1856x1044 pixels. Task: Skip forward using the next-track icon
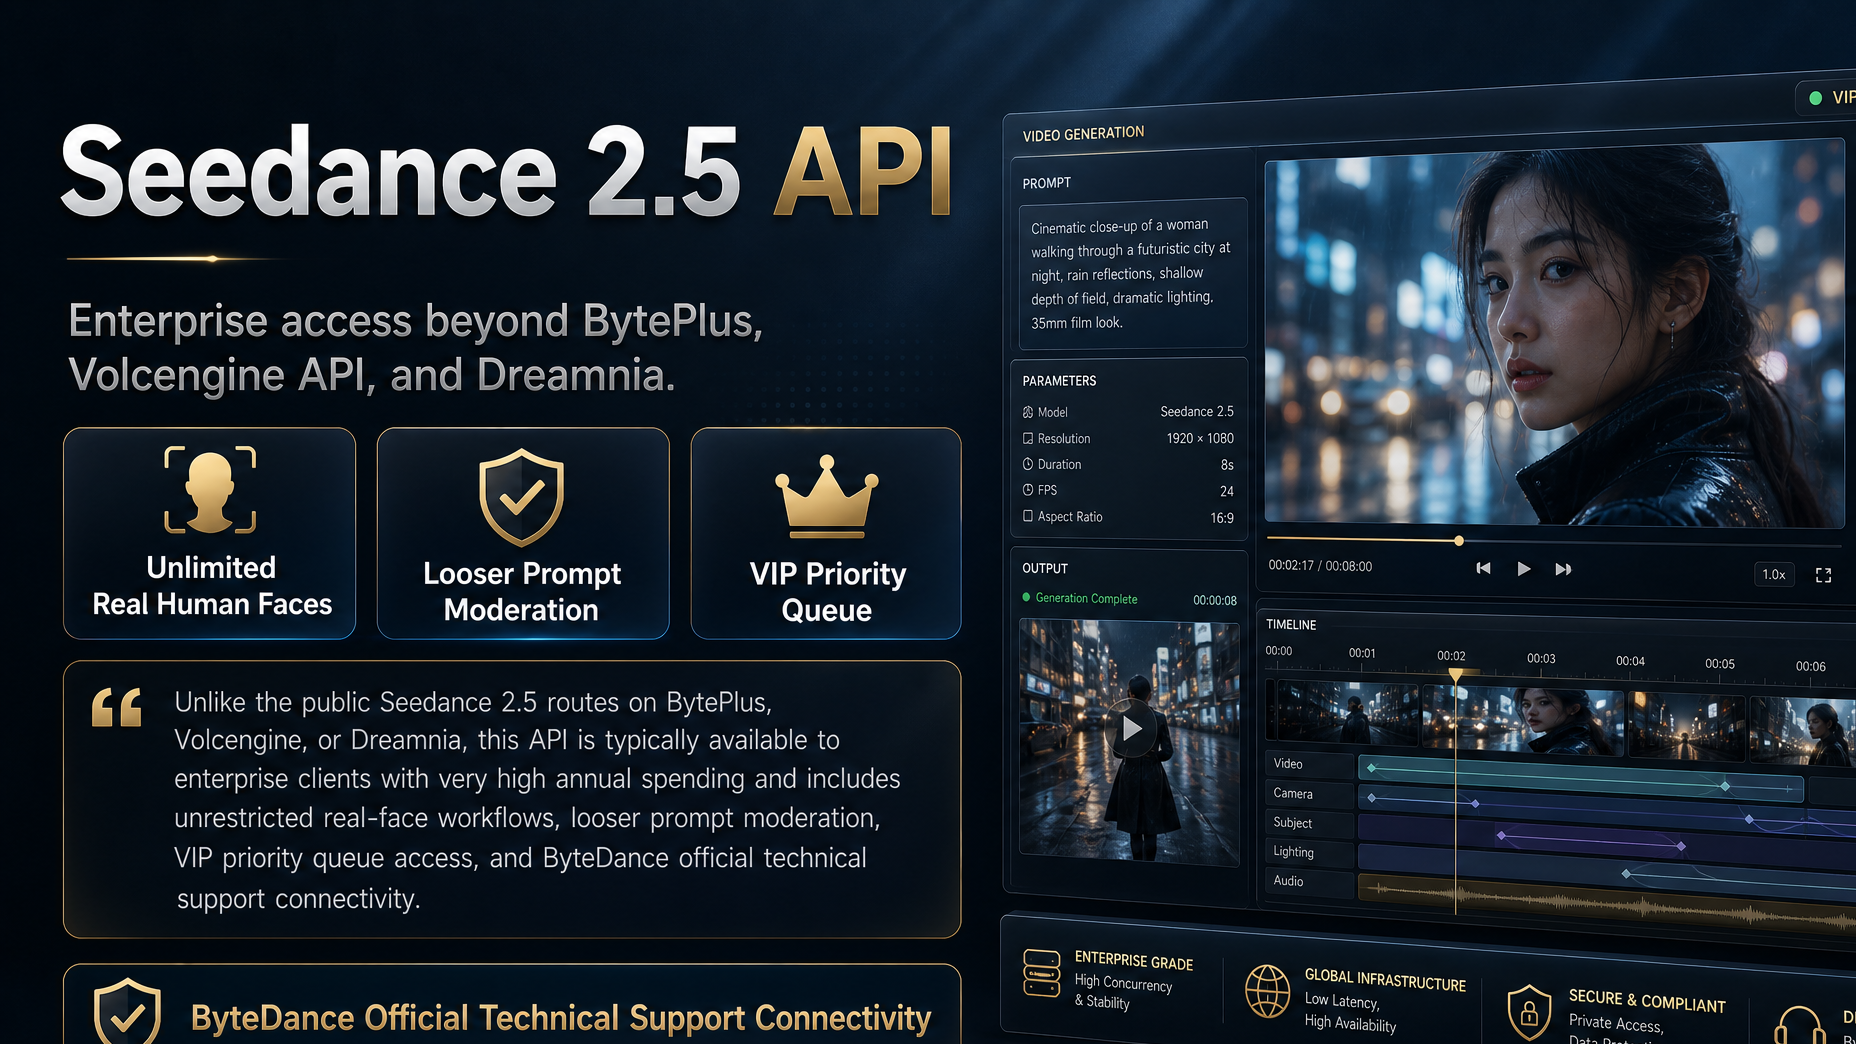(x=1563, y=569)
